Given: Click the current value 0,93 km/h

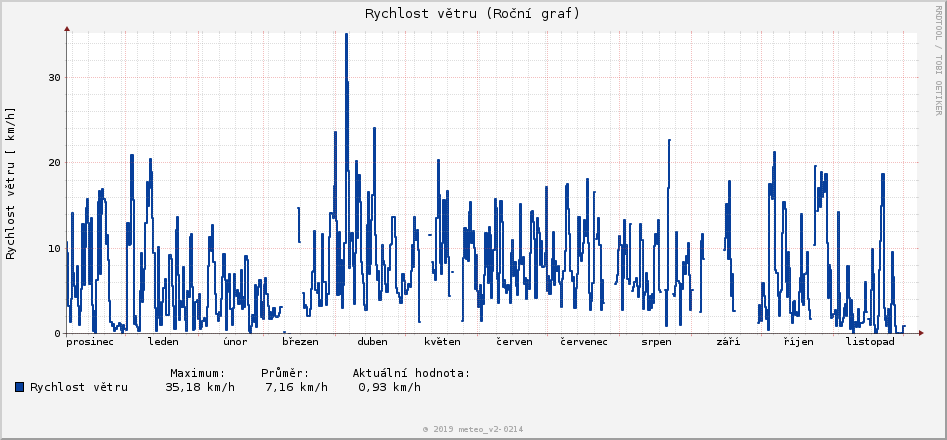Looking at the screenshot, I should tap(389, 387).
